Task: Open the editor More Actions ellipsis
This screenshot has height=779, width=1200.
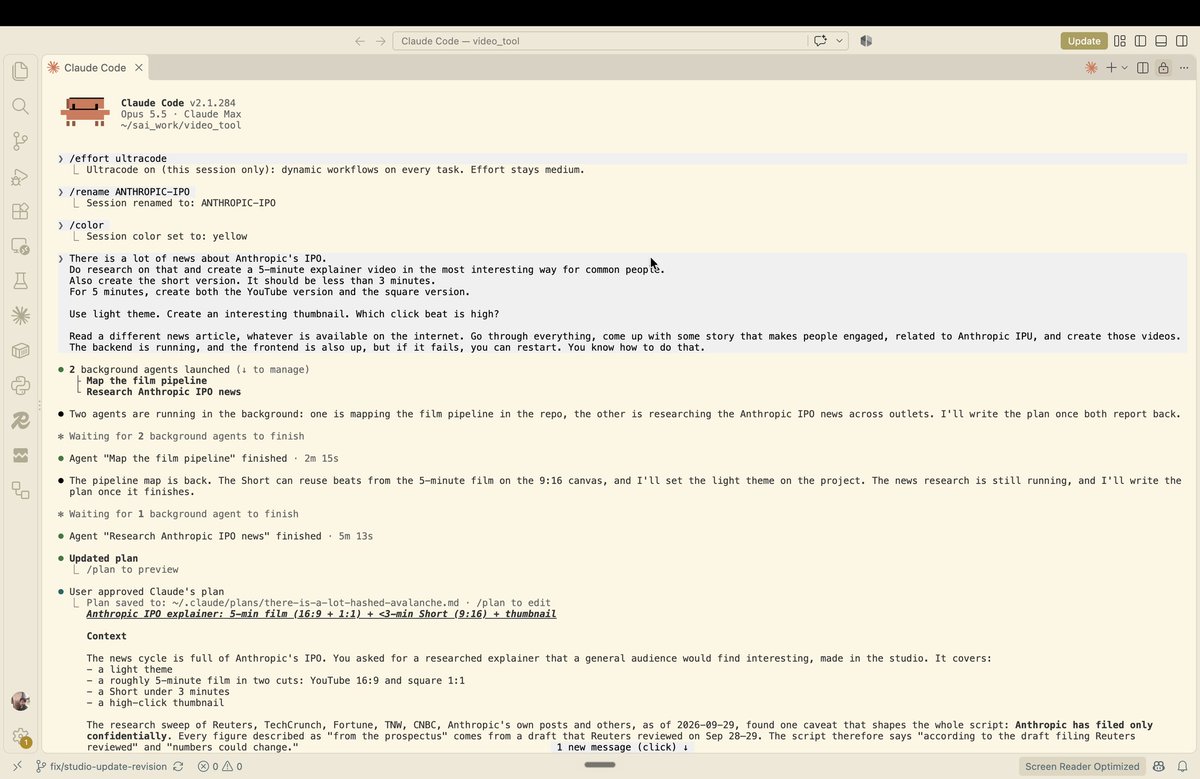Action: coord(1183,68)
